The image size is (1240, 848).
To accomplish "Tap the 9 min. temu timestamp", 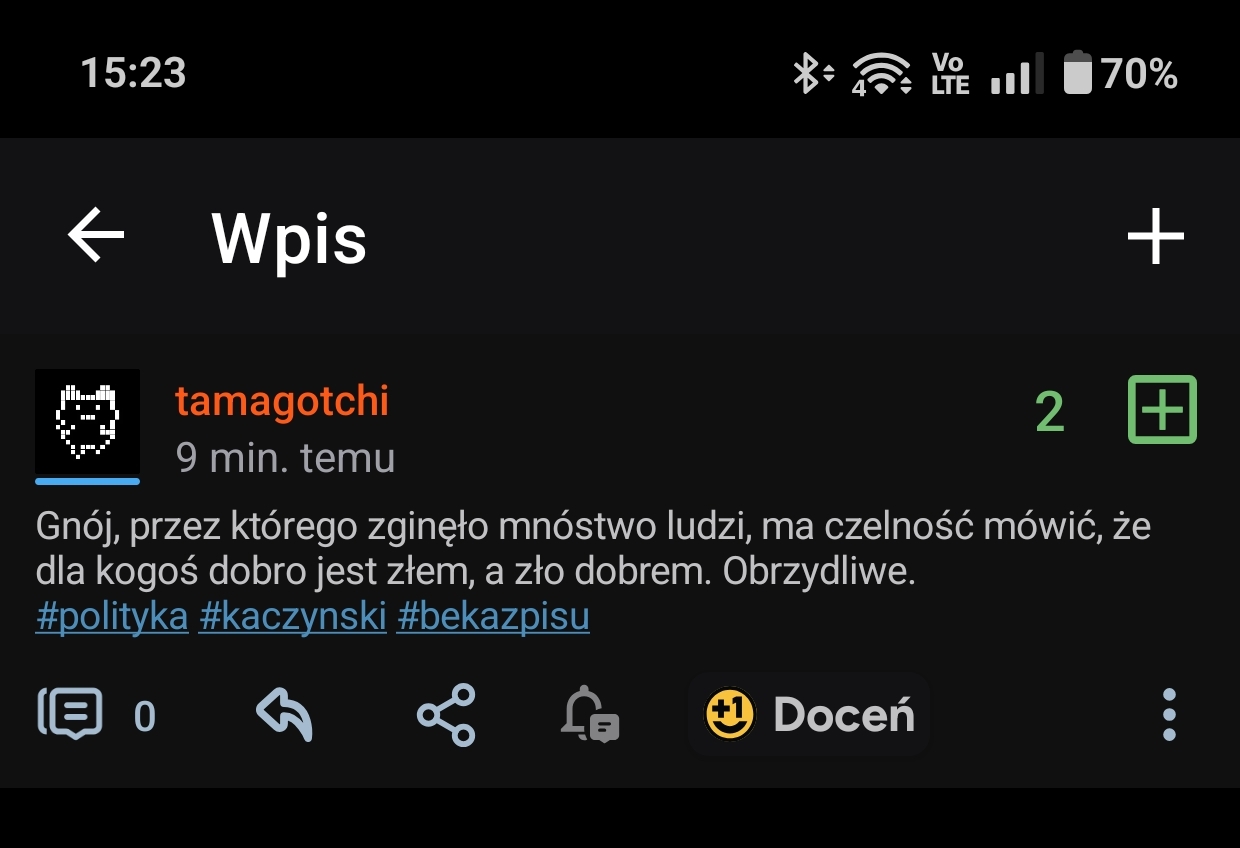I will point(285,457).
